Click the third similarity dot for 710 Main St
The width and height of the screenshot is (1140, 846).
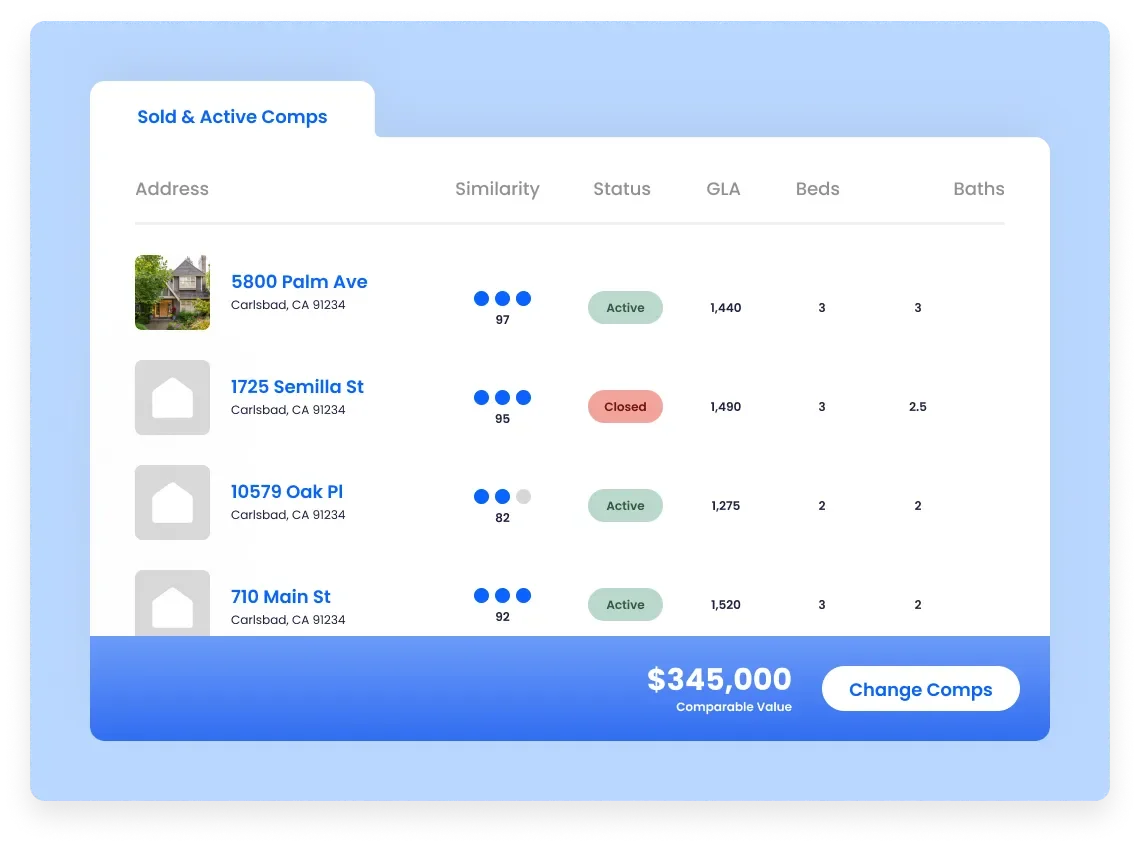tap(525, 595)
